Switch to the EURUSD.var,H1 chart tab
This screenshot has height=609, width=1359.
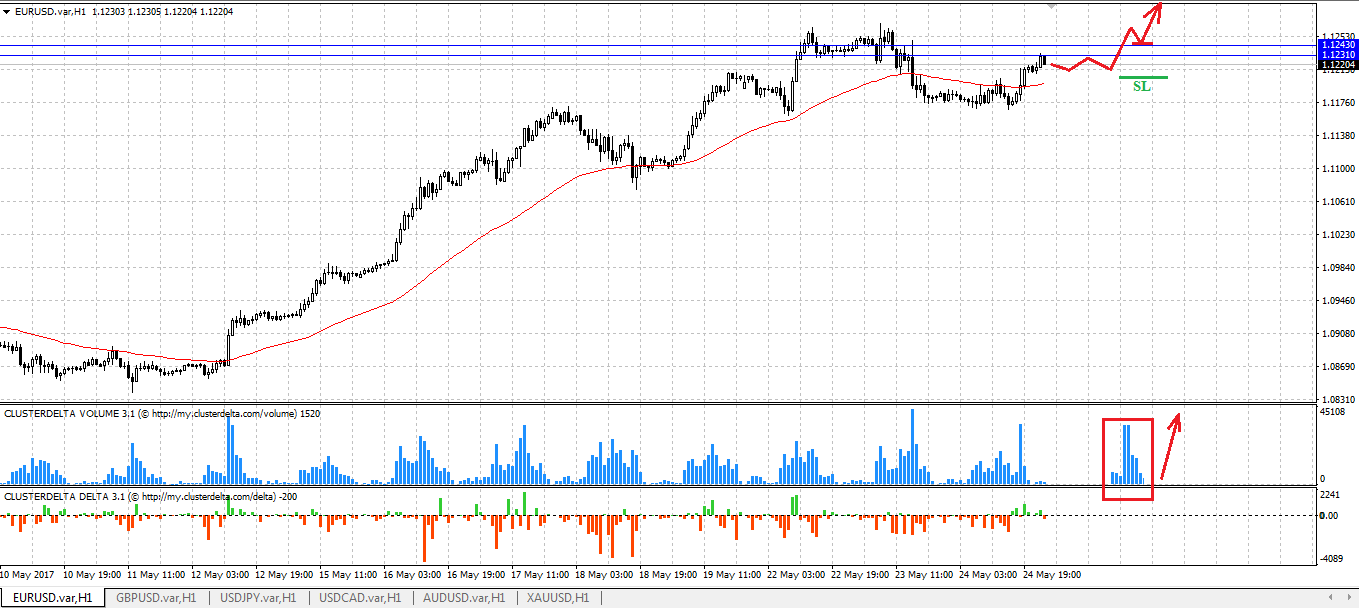click(52, 598)
